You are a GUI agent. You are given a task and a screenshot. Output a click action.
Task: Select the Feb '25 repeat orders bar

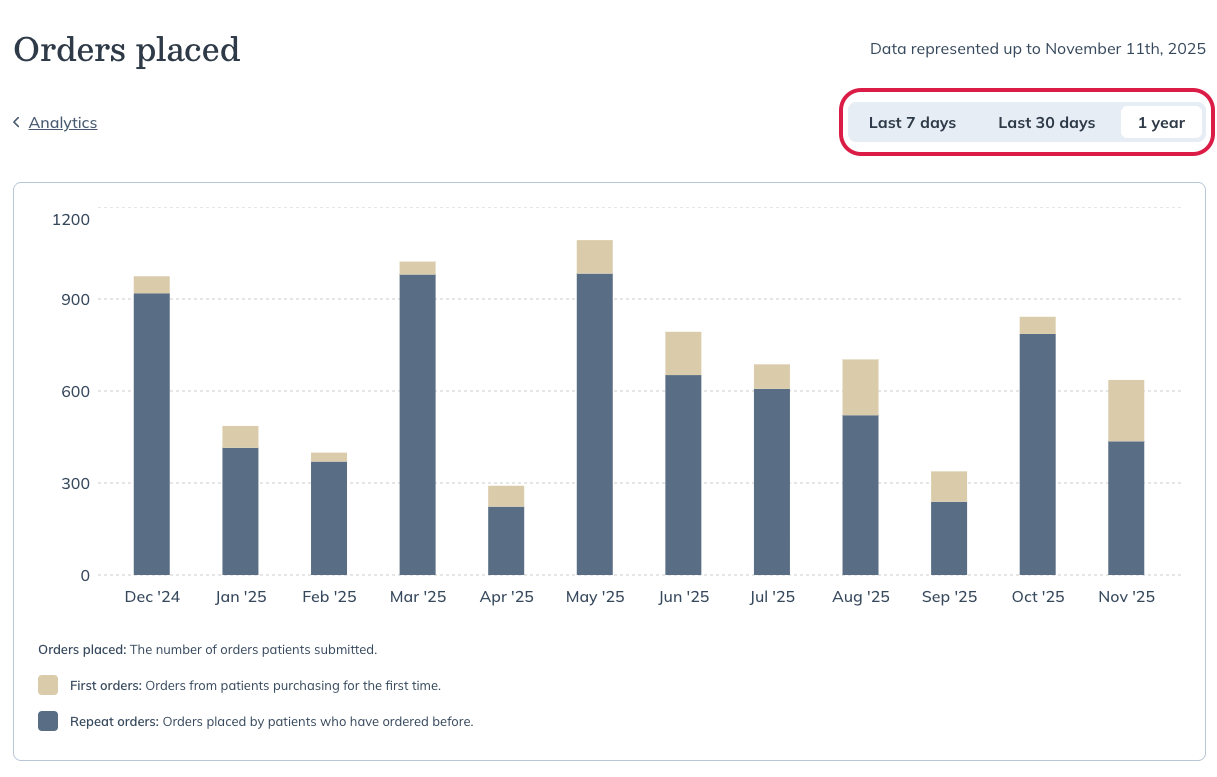click(329, 518)
